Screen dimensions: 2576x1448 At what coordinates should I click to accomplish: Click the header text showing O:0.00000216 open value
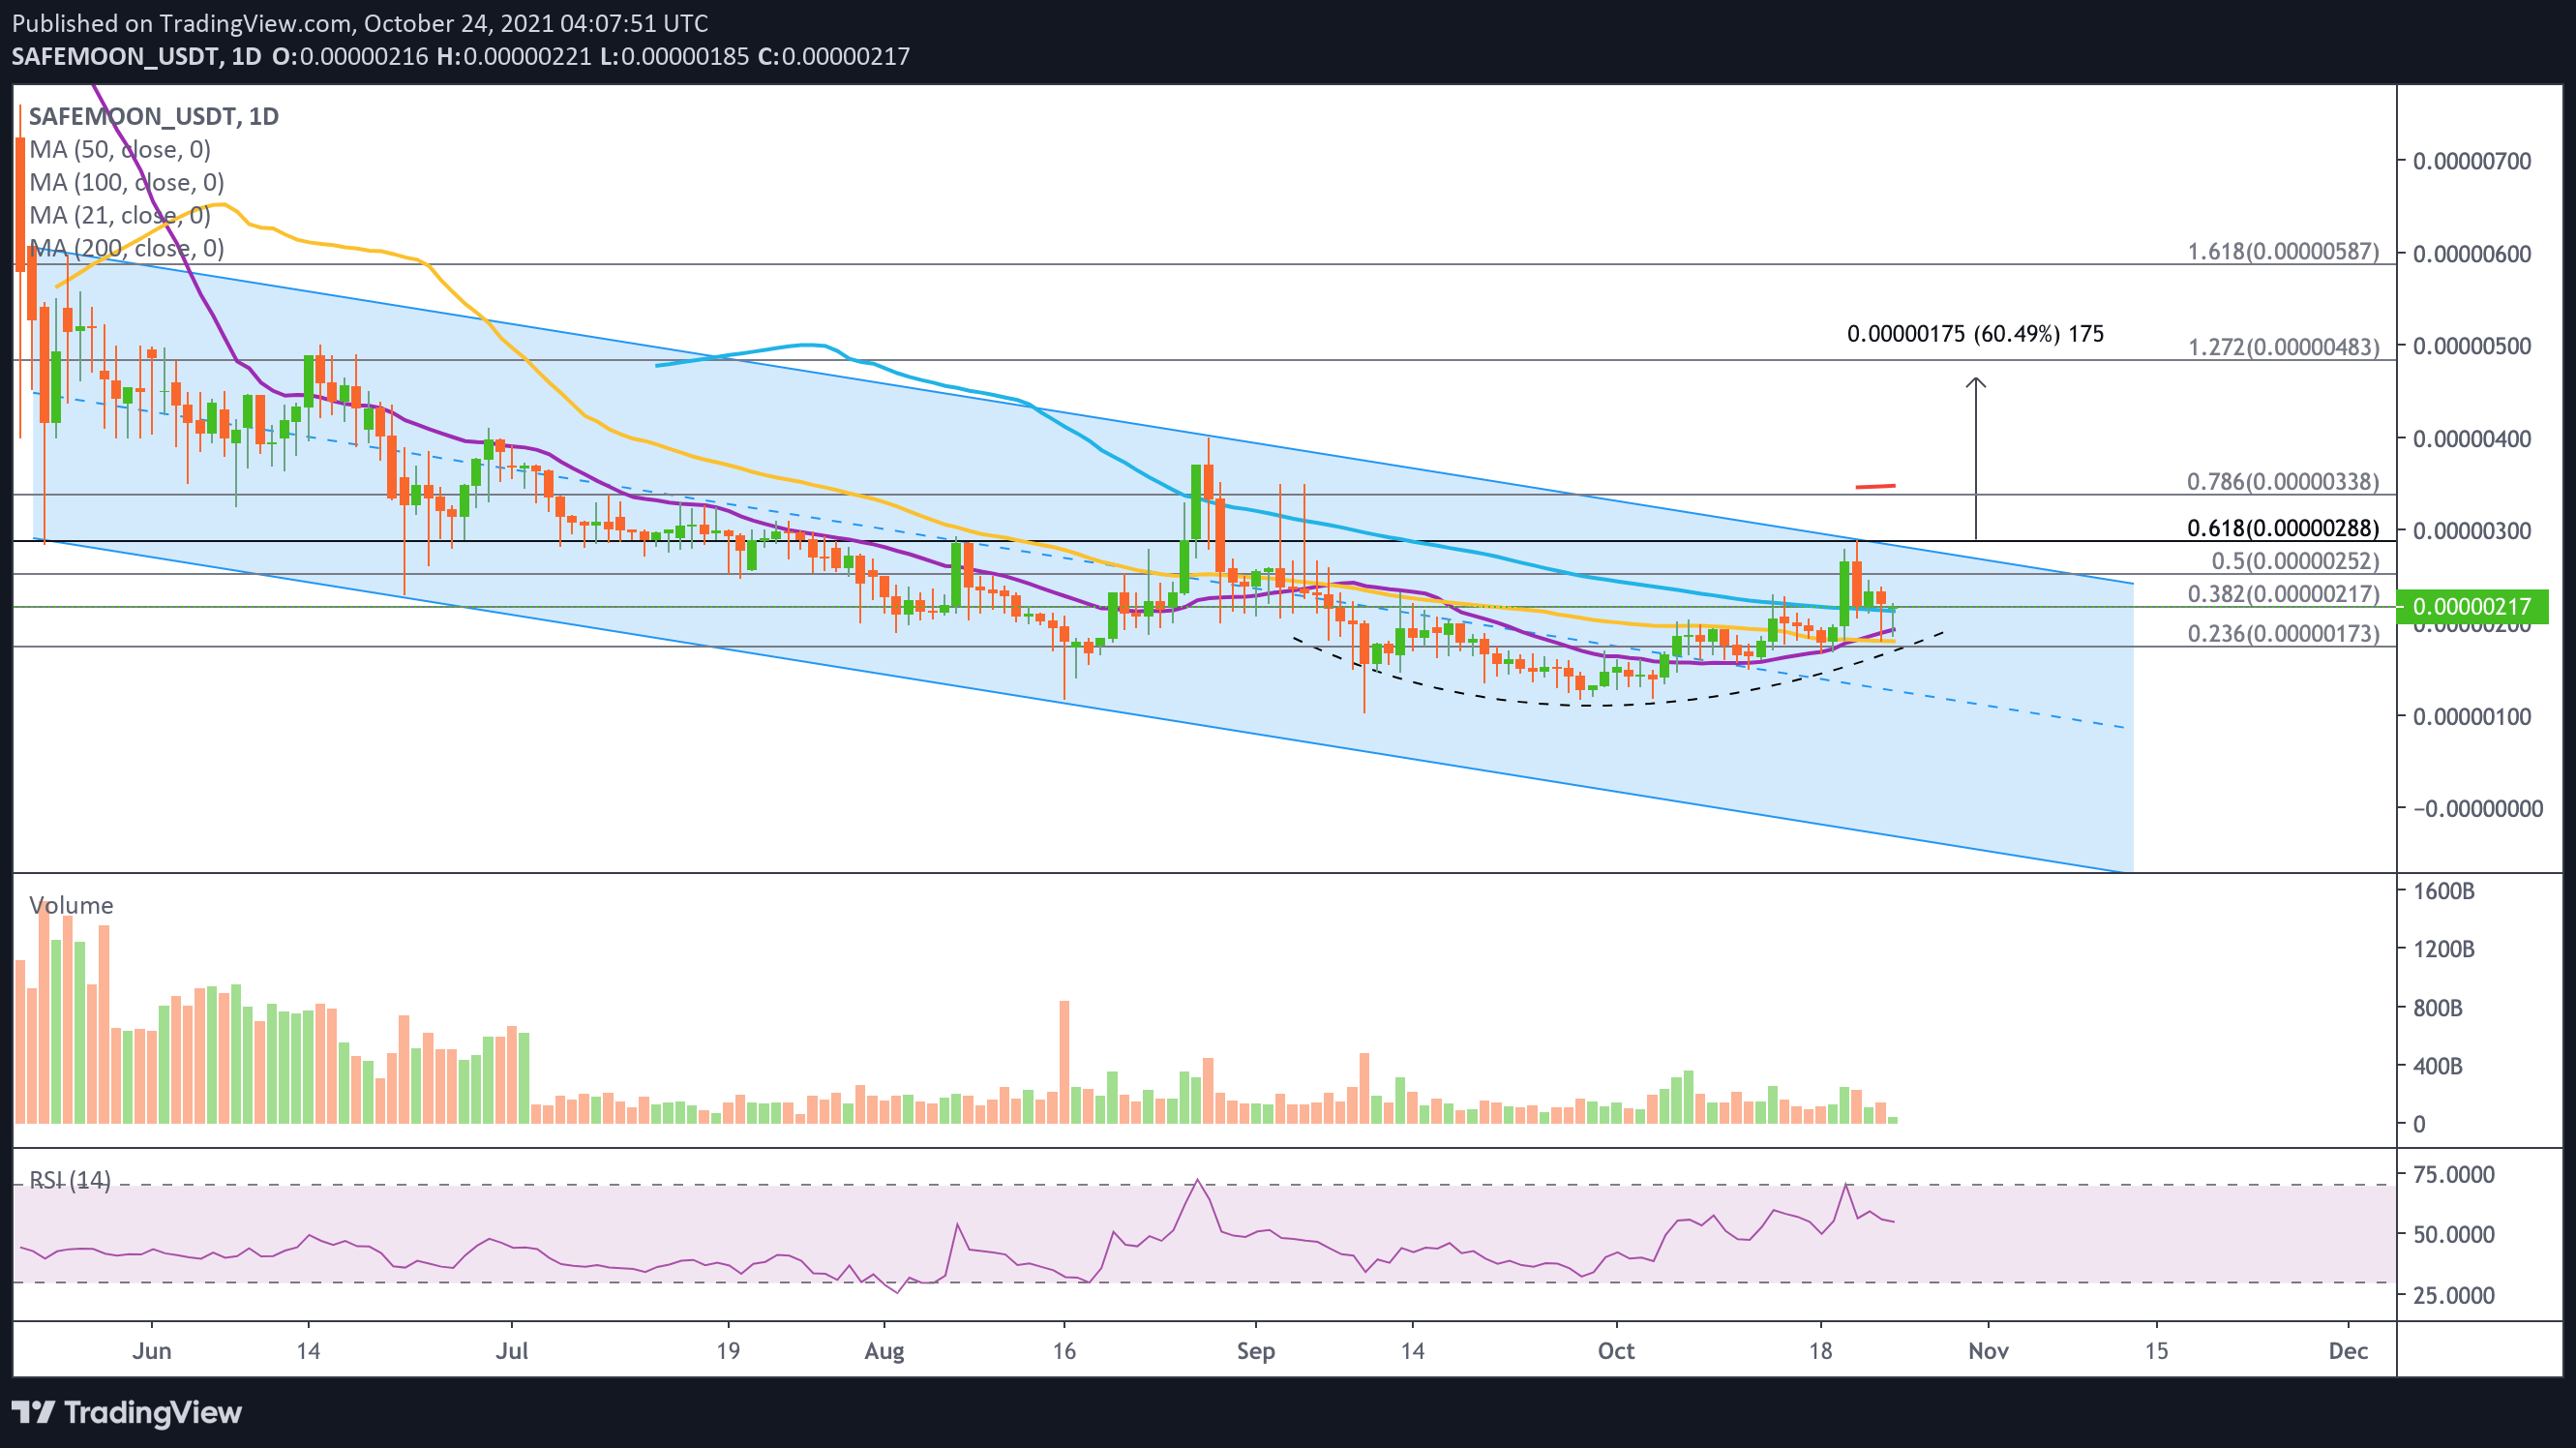click(x=350, y=56)
